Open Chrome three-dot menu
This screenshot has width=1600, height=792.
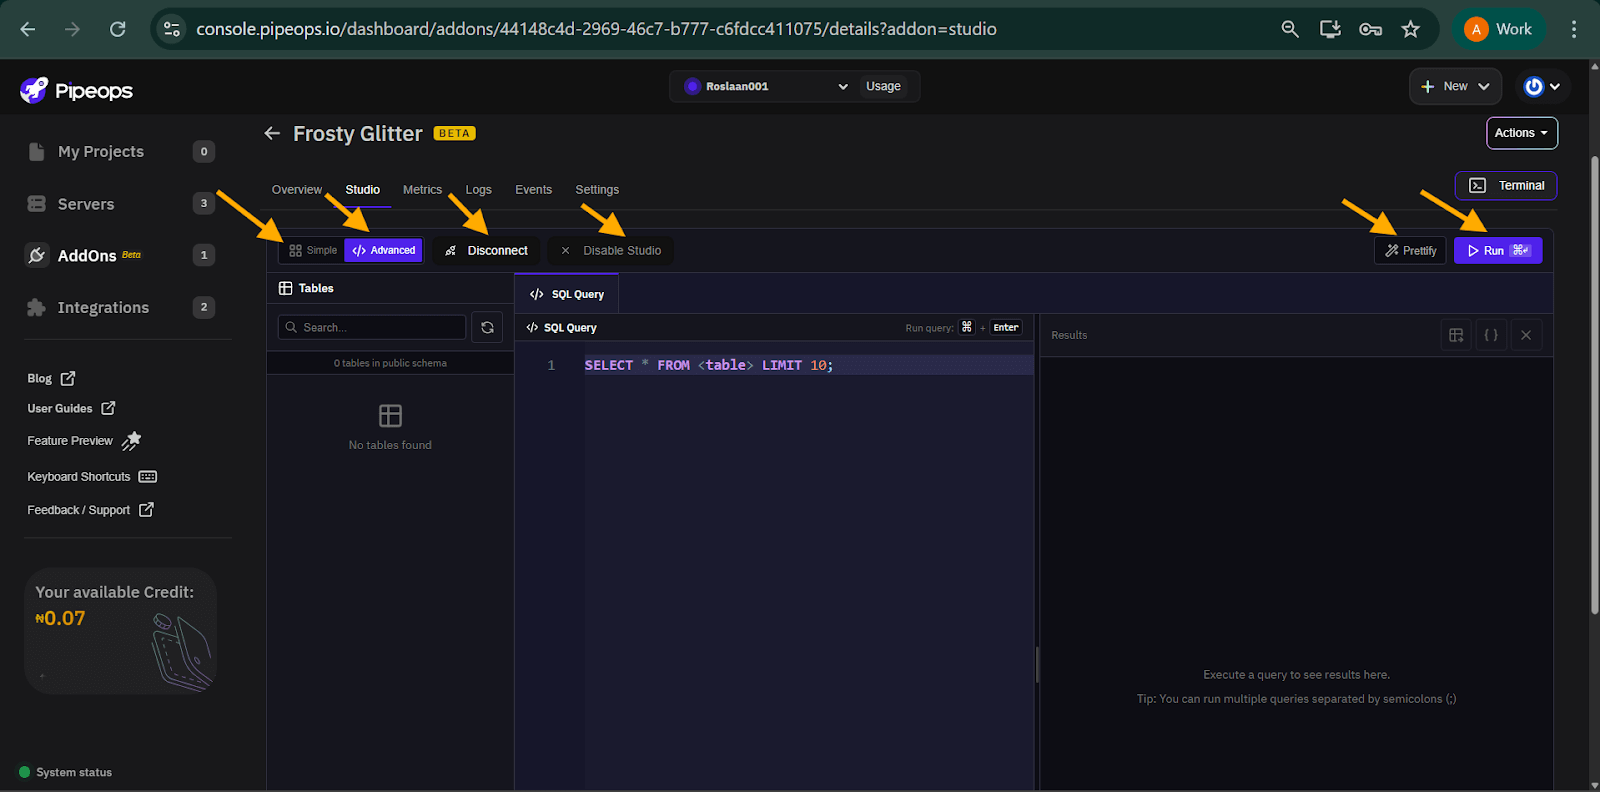coord(1574,29)
